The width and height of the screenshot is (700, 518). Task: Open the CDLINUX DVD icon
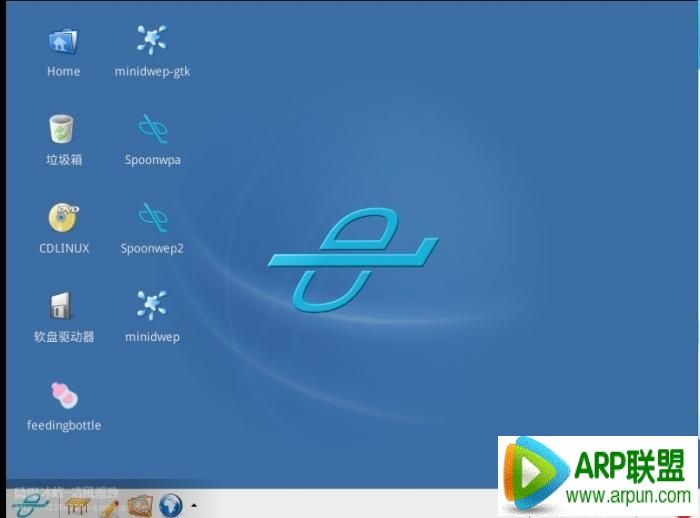pos(64,217)
